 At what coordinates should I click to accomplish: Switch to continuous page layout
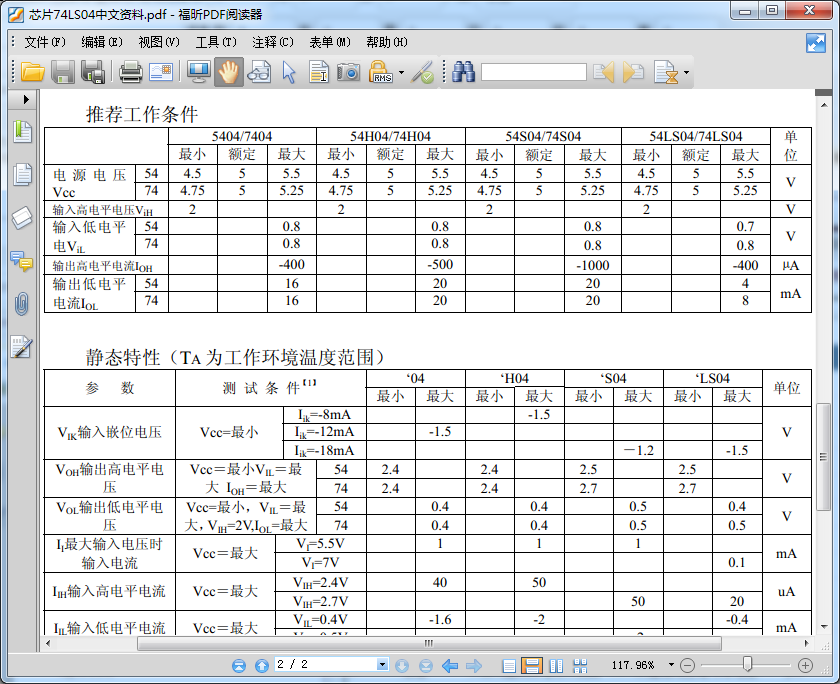(532, 666)
